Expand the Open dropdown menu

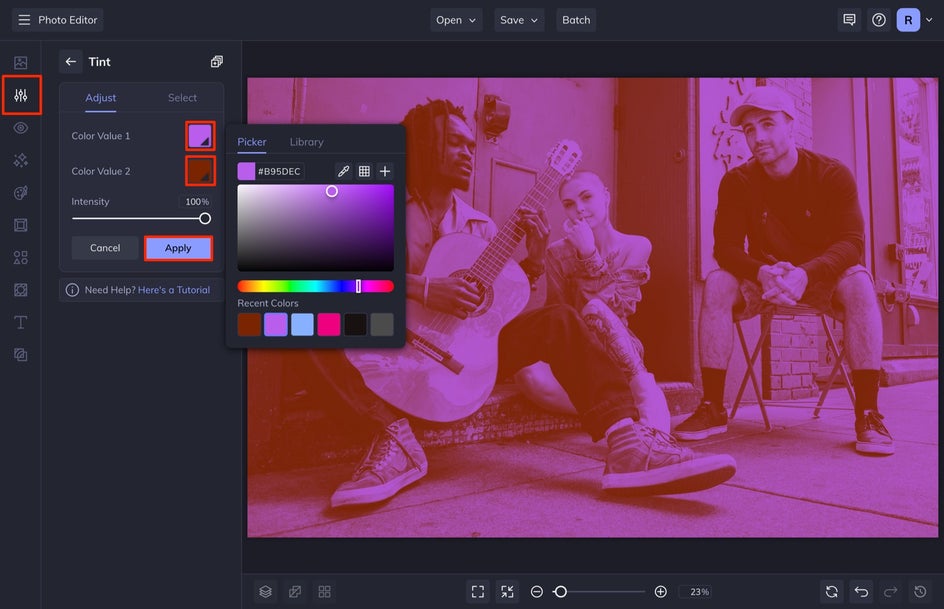[x=456, y=20]
